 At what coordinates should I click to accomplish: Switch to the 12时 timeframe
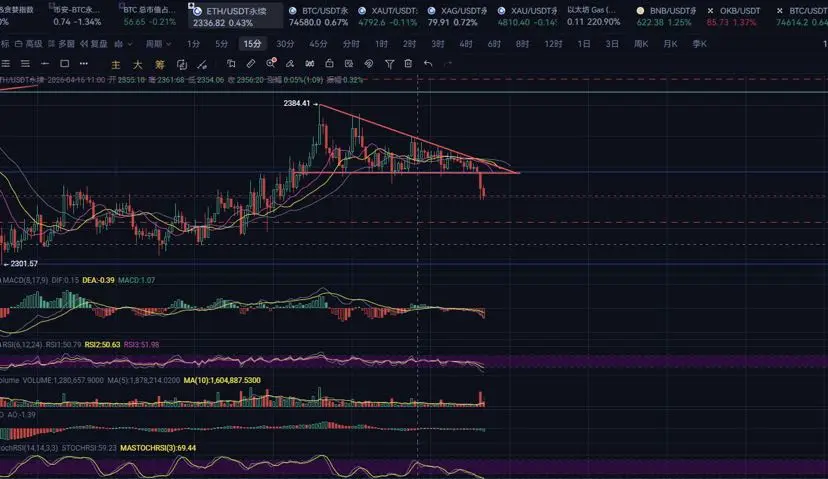(553, 44)
